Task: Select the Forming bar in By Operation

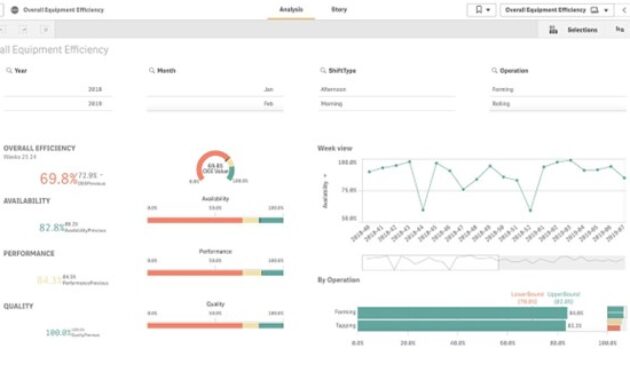Action: [462, 313]
